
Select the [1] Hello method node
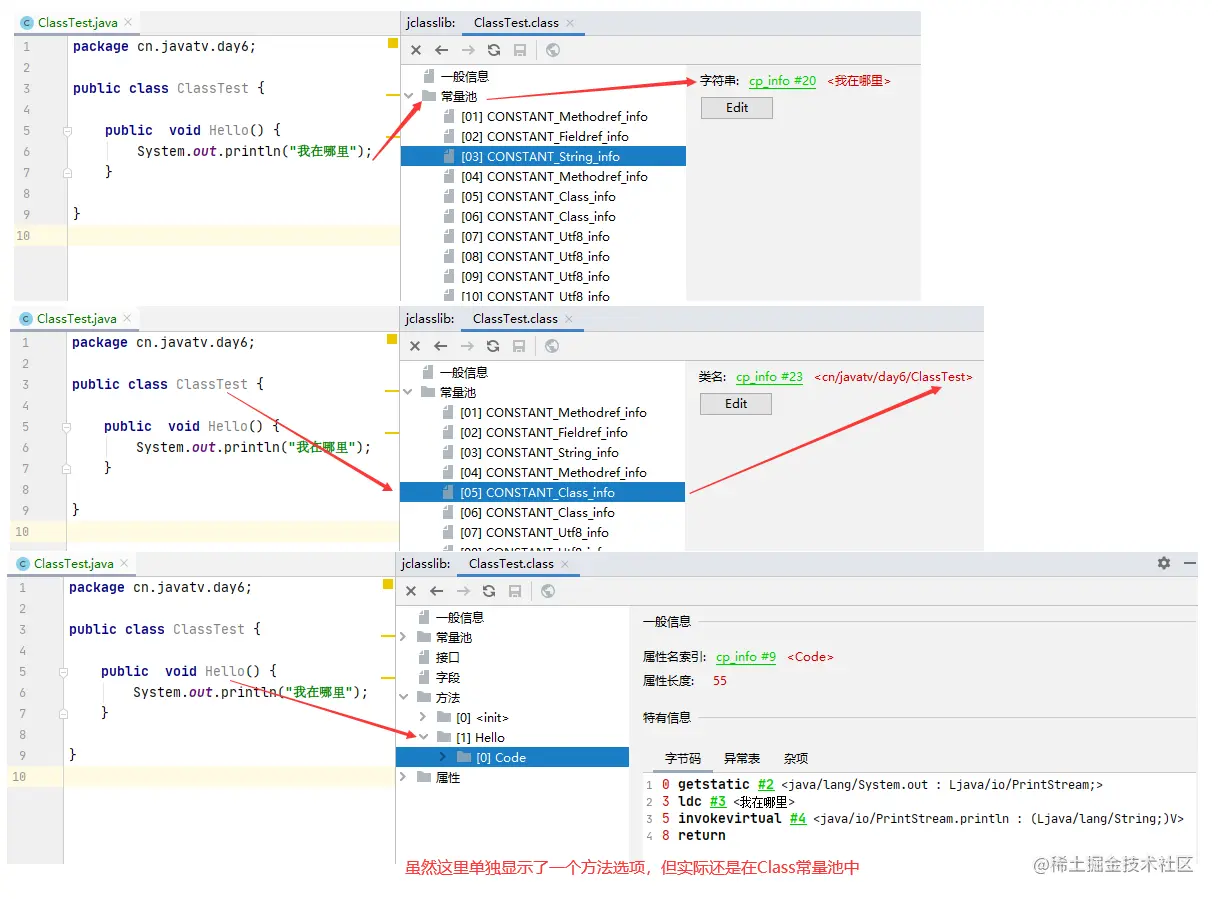[x=481, y=737]
